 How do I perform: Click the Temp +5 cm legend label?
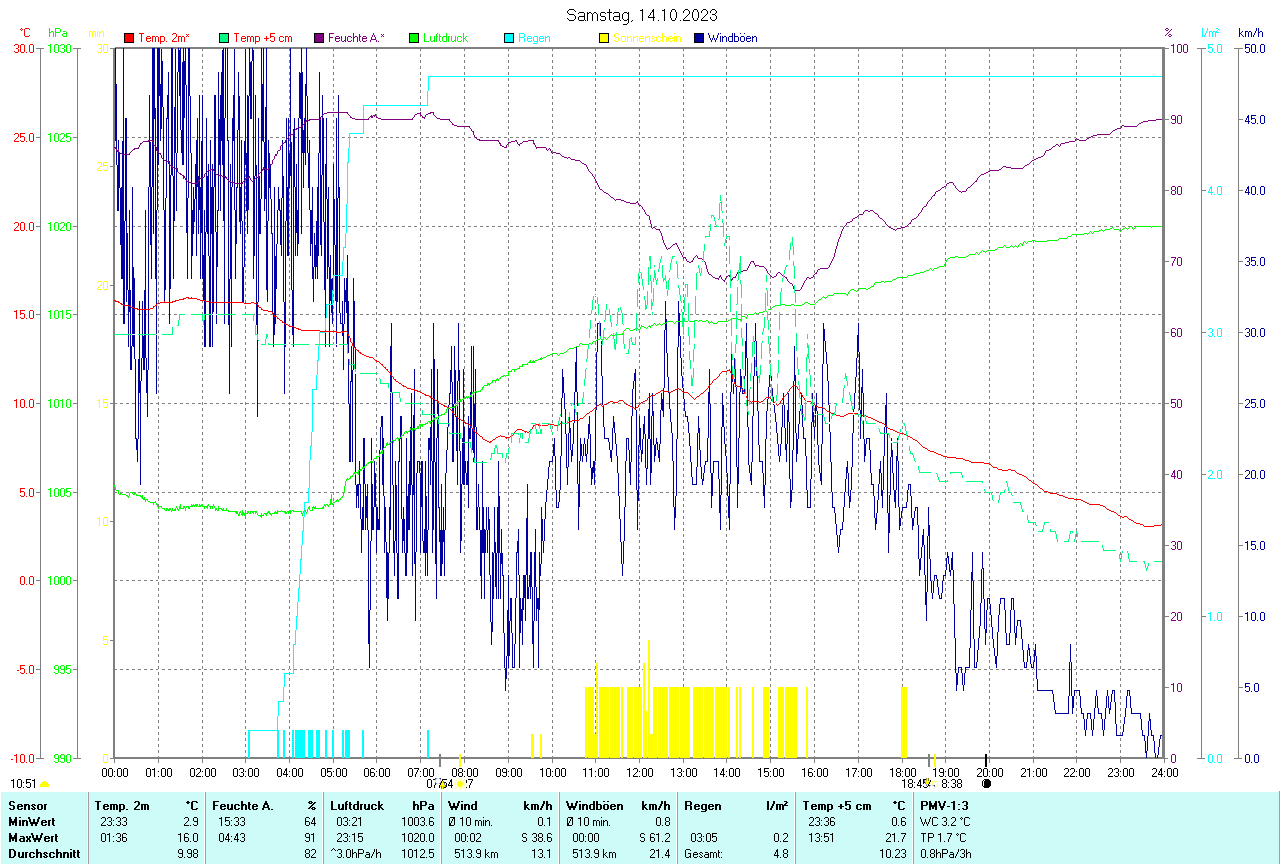263,38
